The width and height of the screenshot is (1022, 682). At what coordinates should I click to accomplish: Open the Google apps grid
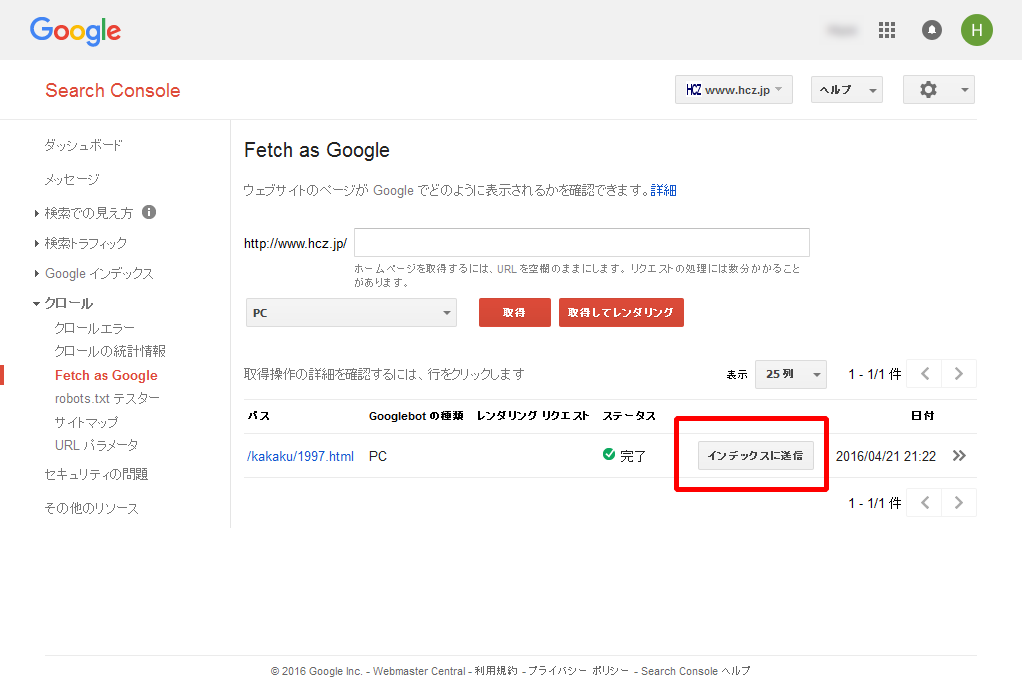(x=886, y=30)
